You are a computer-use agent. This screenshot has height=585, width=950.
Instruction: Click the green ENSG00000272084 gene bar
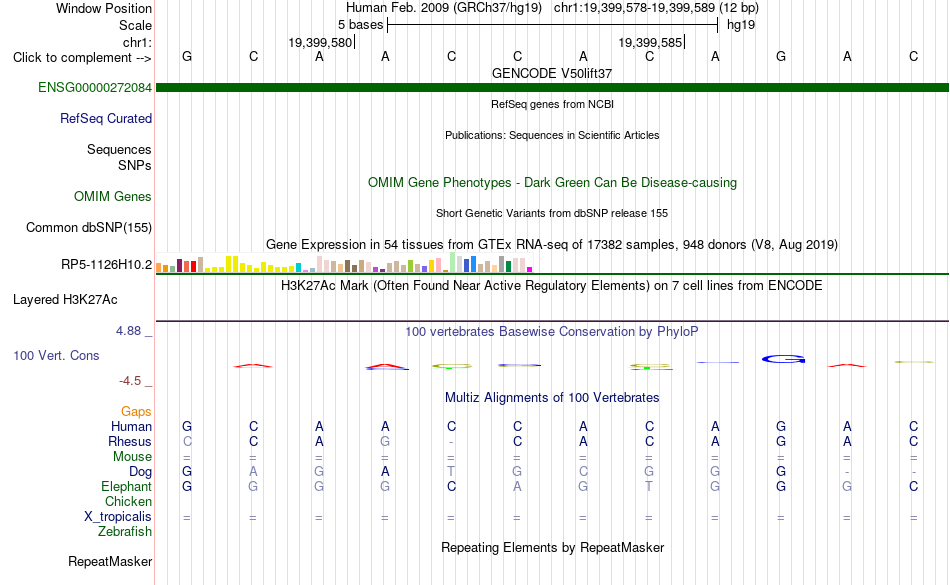pyautogui.click(x=552, y=87)
